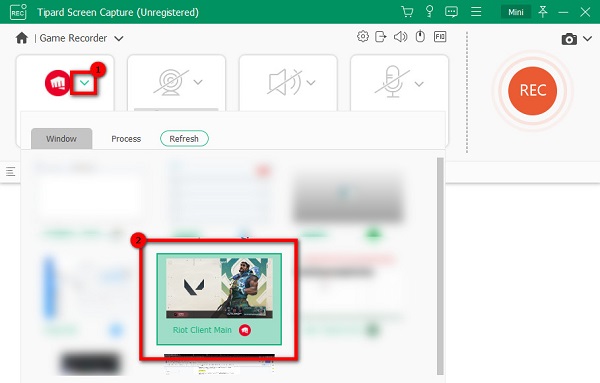The width and height of the screenshot is (600, 383).
Task: Start recording with REC button
Action: coord(532,91)
